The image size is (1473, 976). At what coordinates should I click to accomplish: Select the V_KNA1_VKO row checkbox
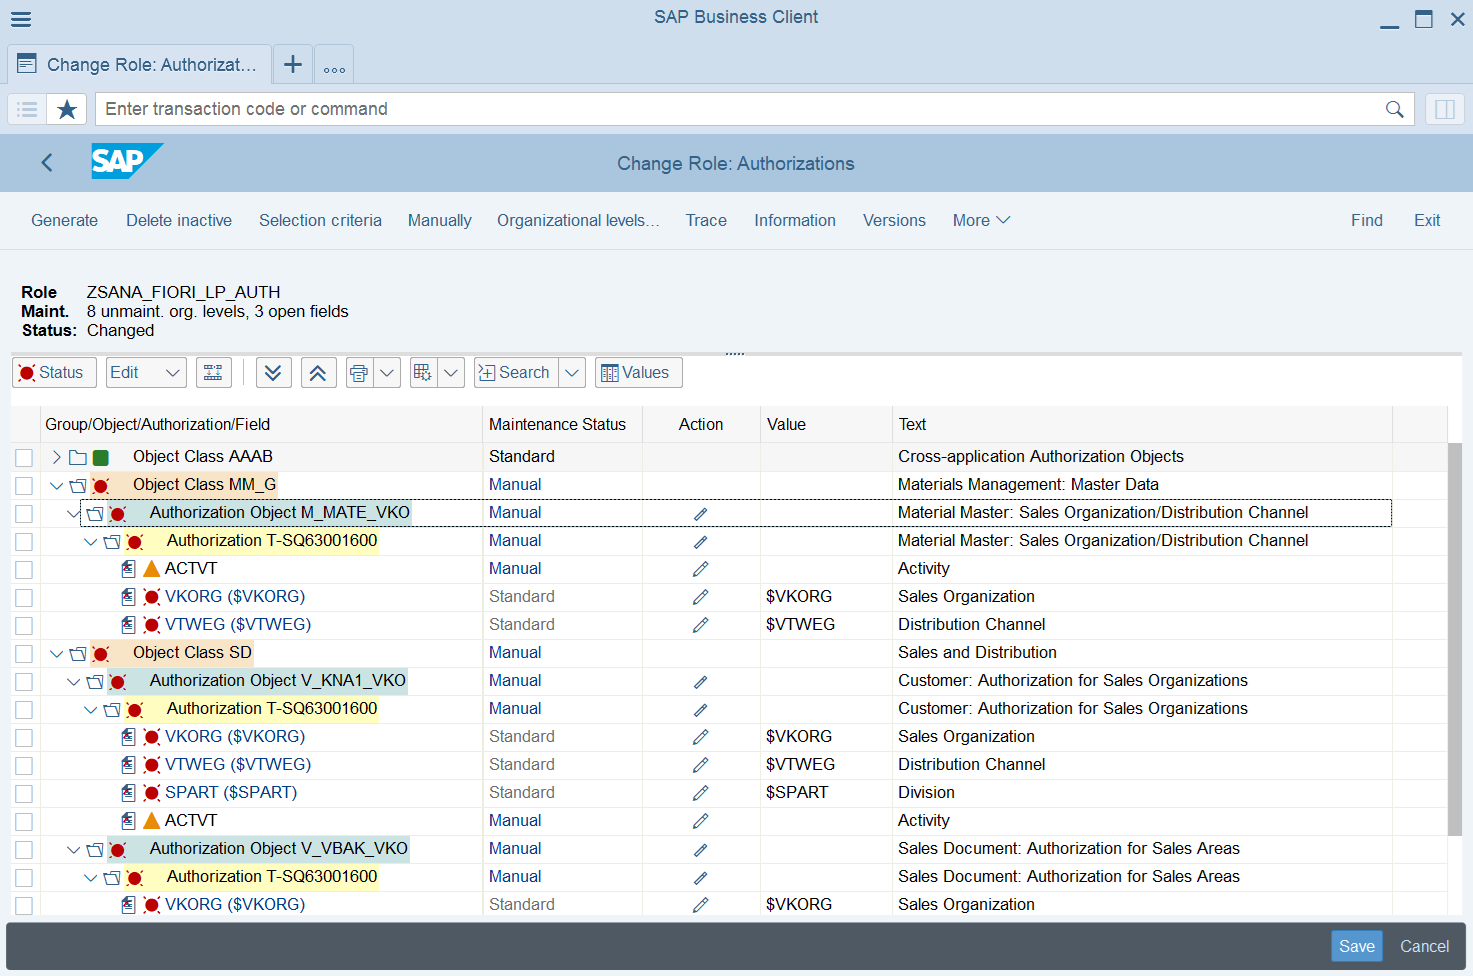click(x=24, y=681)
